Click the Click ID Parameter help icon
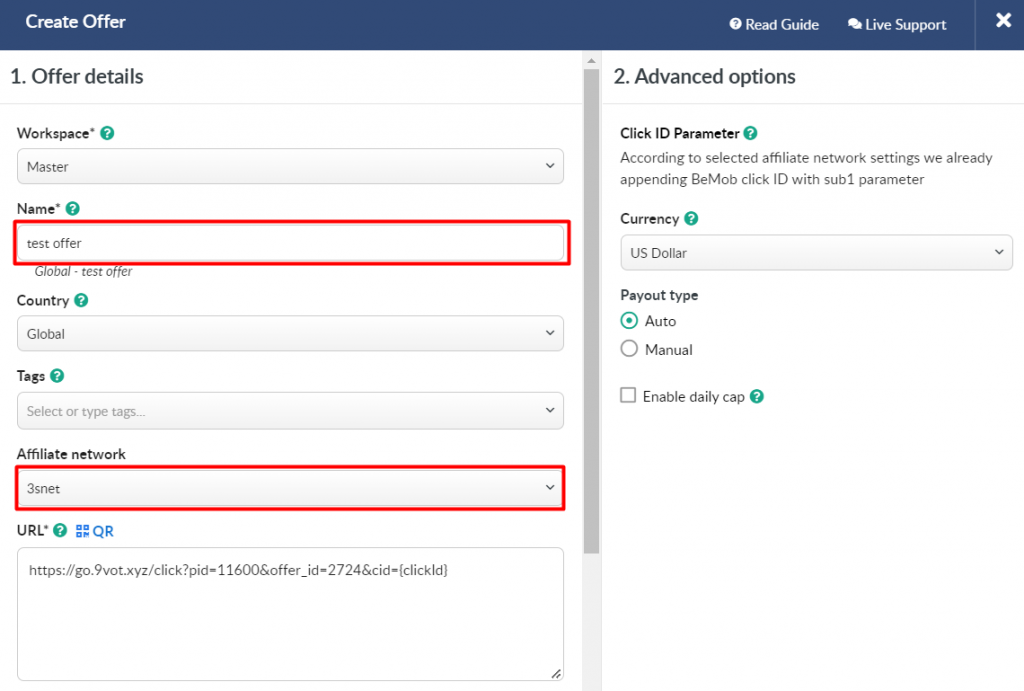Image resolution: width=1024 pixels, height=691 pixels. (751, 133)
